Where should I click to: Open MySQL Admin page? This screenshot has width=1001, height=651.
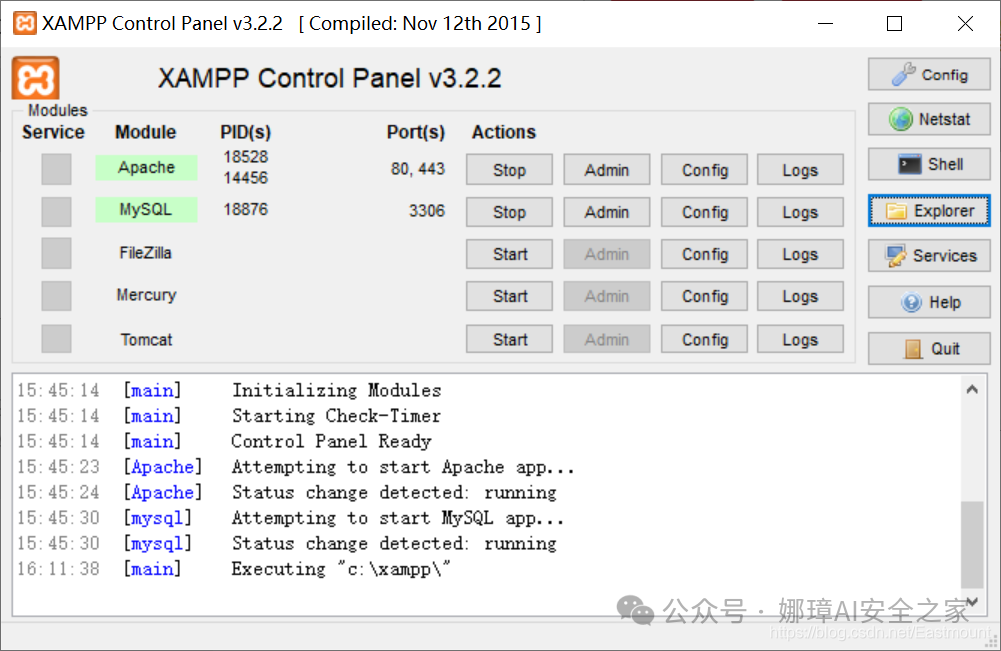pos(606,212)
